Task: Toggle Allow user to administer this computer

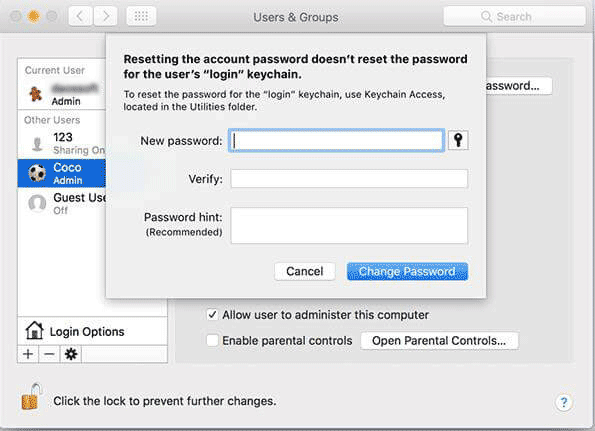Action: 212,315
